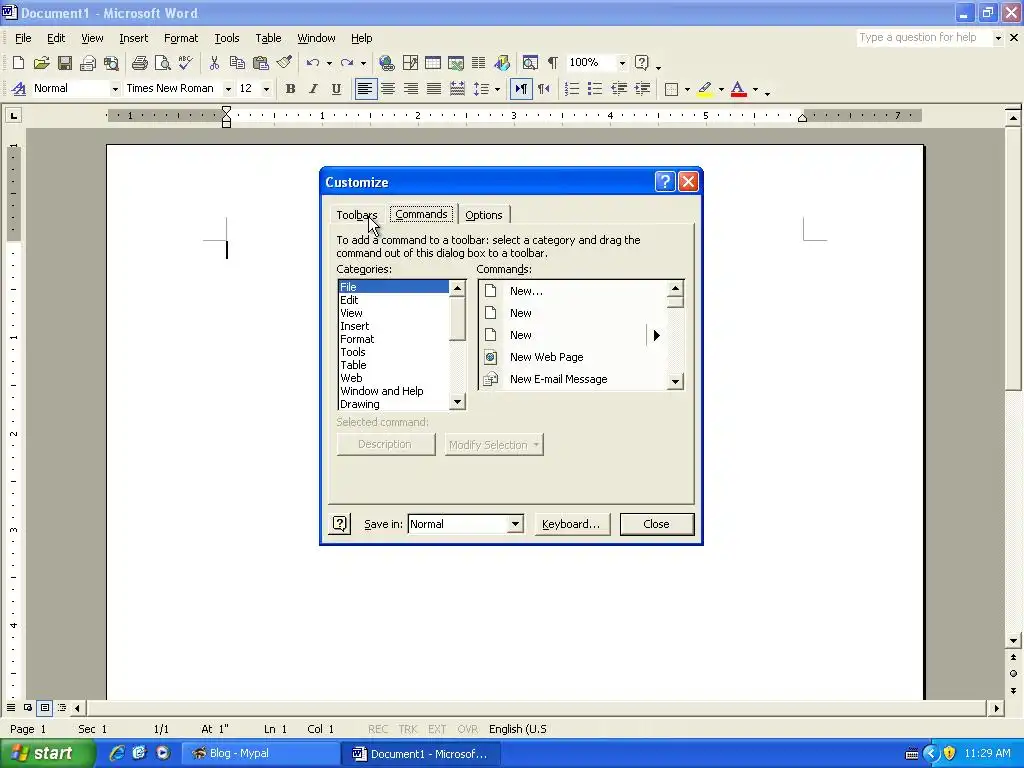Switch to Blog - Mypal taskbar window
The width and height of the screenshot is (1024, 768).
259,753
